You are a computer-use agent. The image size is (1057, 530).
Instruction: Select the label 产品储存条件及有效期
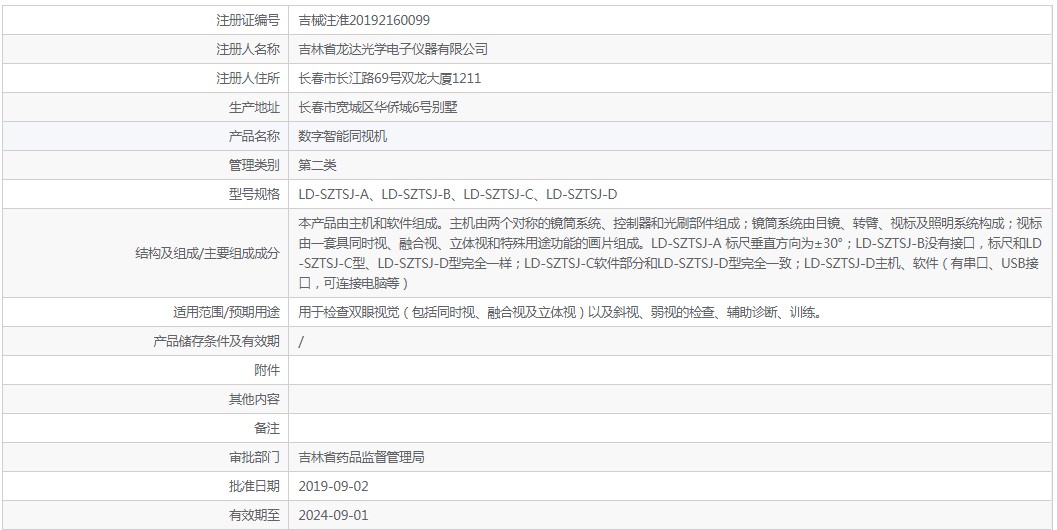pyautogui.click(x=216, y=341)
